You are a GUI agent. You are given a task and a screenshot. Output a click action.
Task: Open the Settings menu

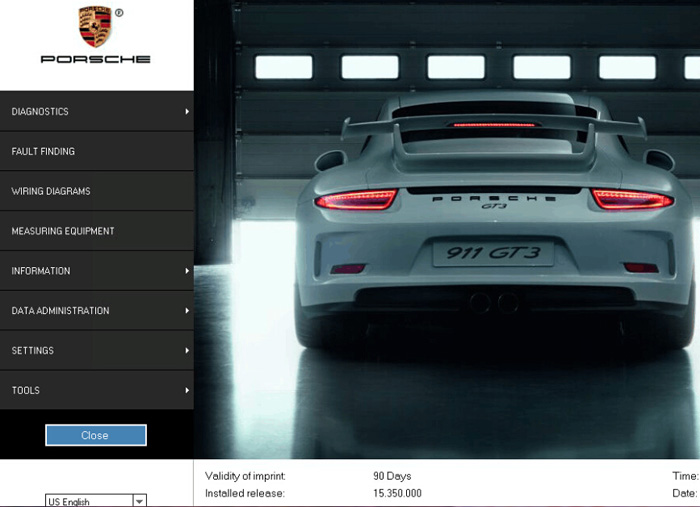tap(96, 350)
